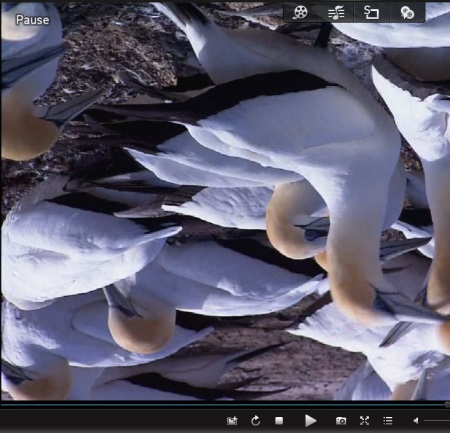Click the circular-arrow repeat icon
450x433 pixels.
(256, 421)
